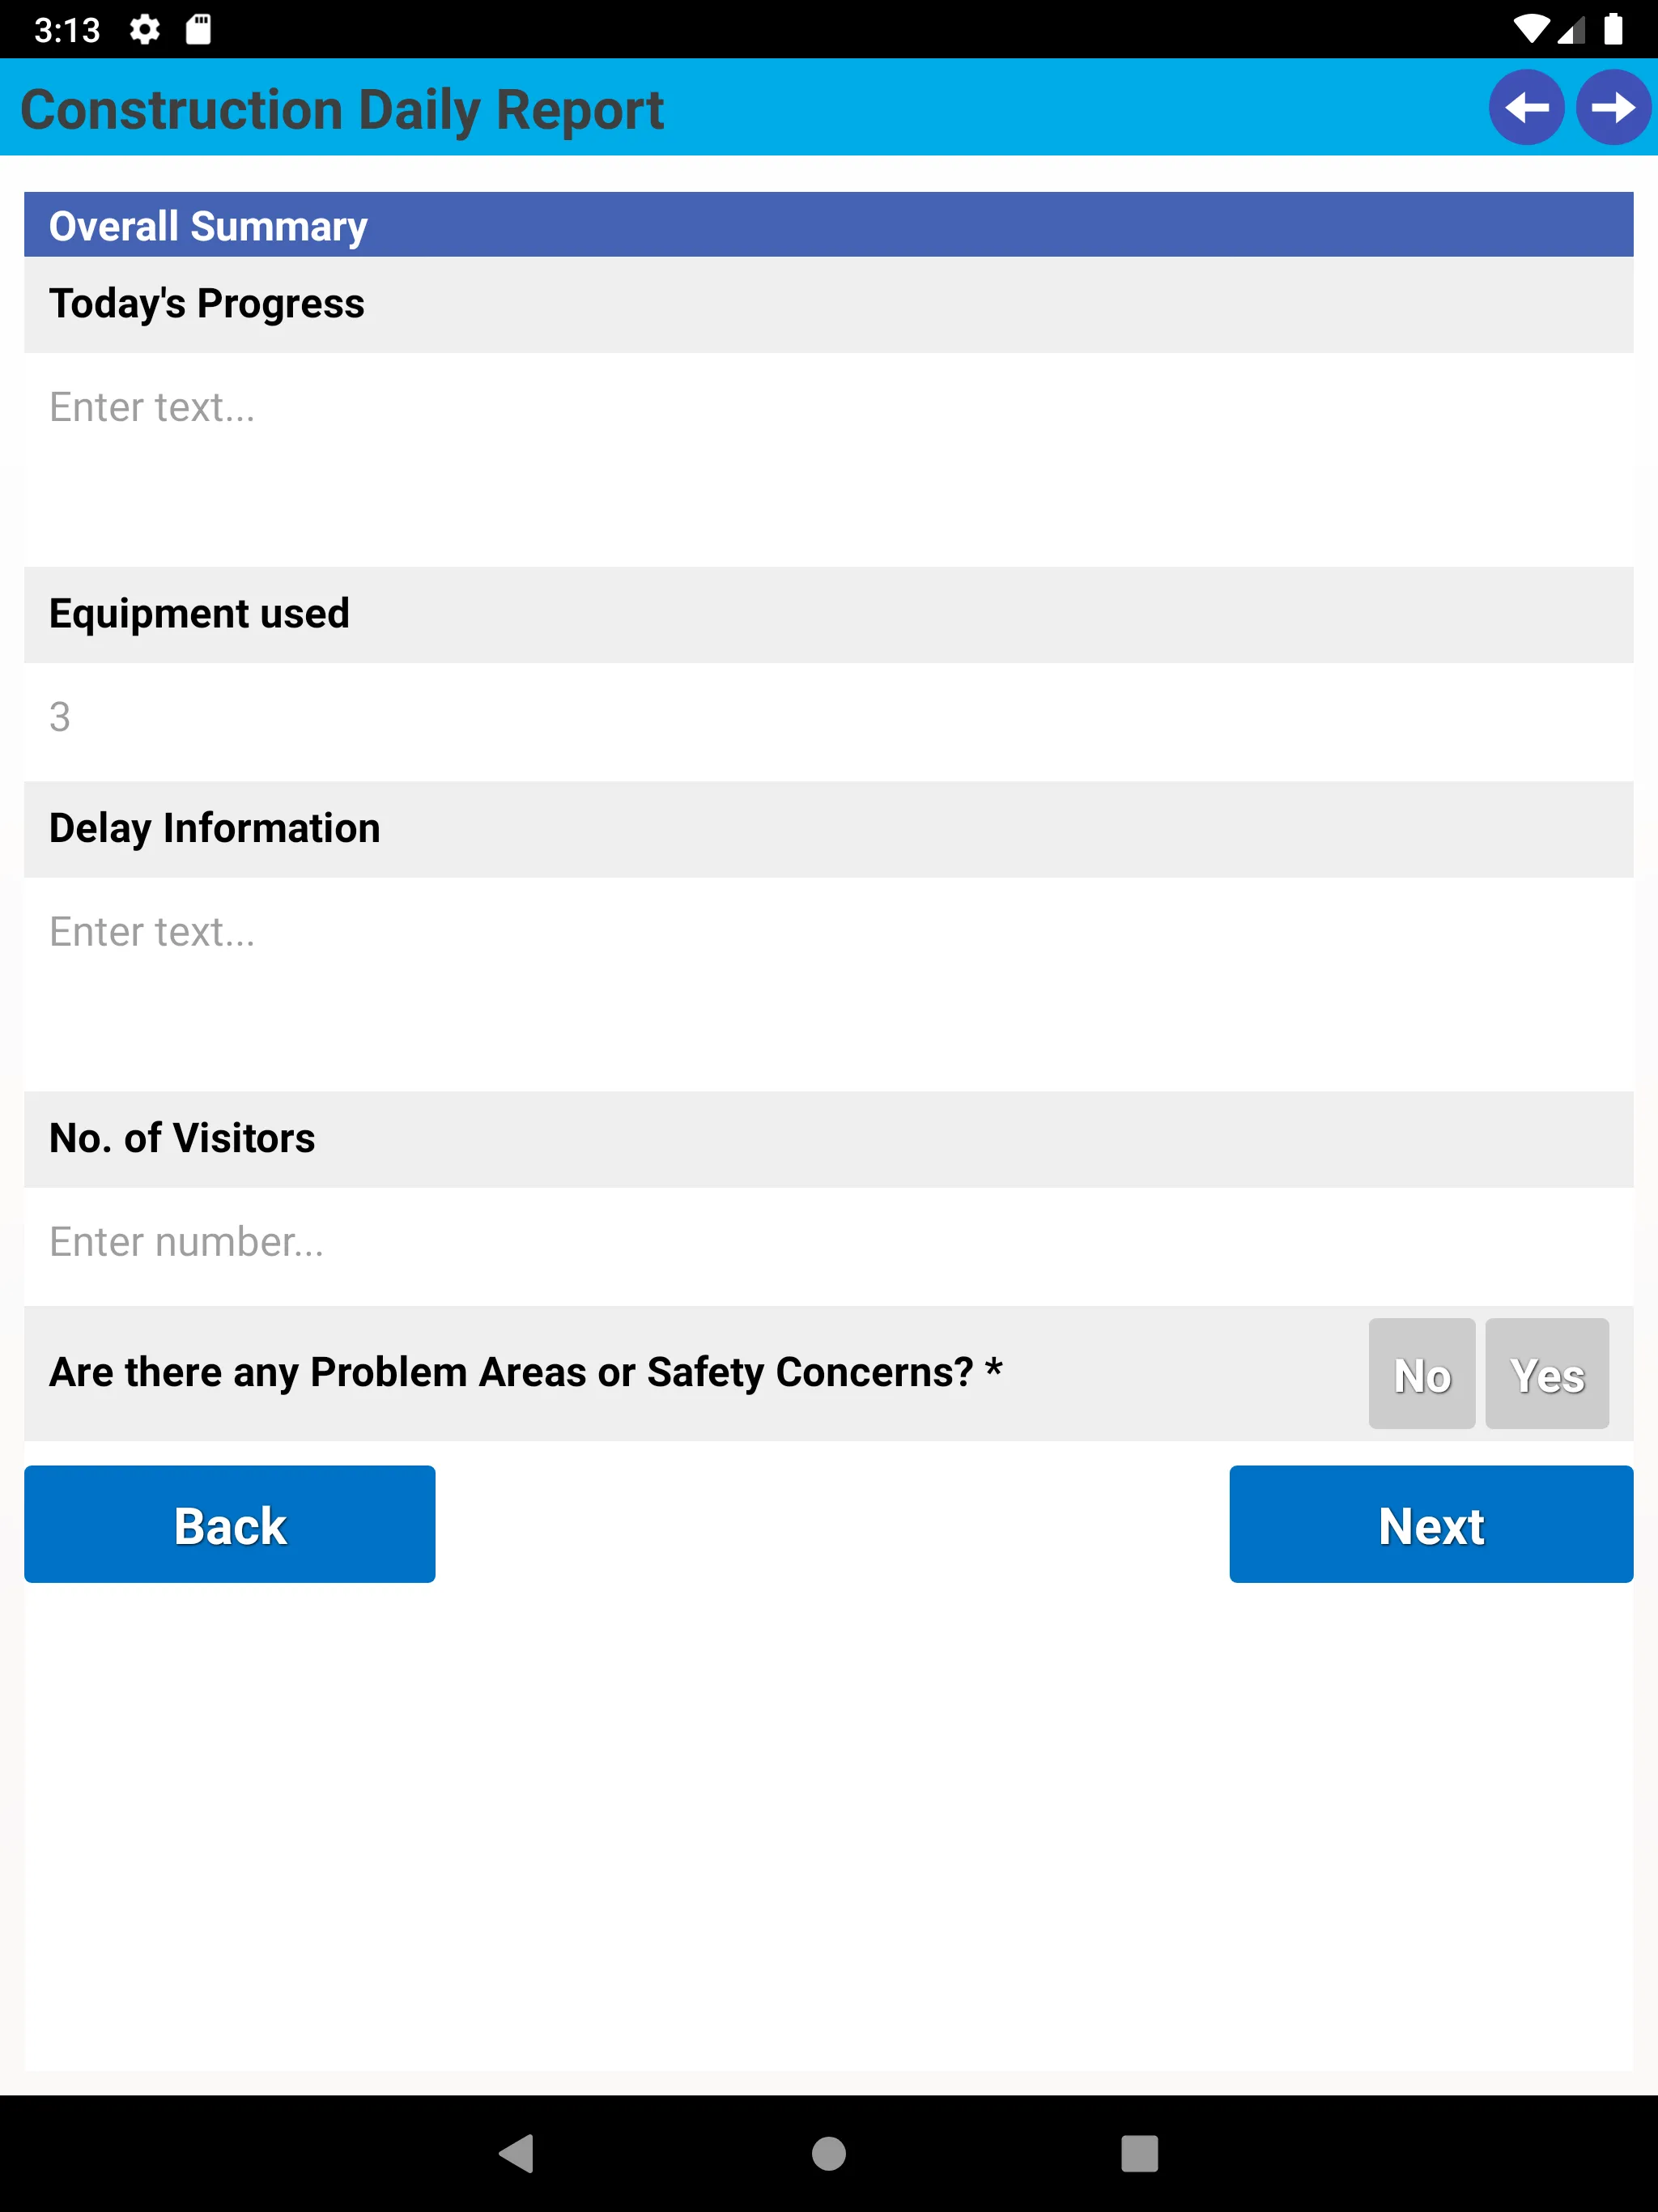
Task: Click the Next button to proceed
Action: [x=1431, y=1524]
